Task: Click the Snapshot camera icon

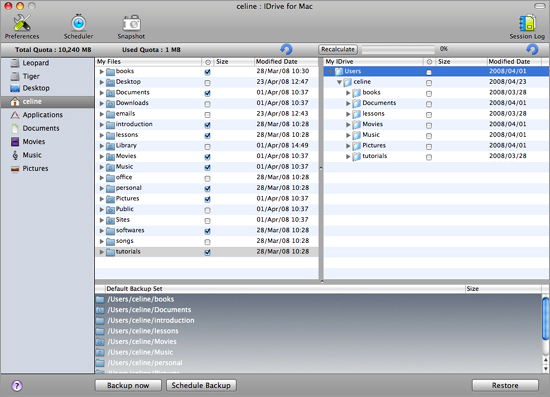Action: [x=131, y=23]
